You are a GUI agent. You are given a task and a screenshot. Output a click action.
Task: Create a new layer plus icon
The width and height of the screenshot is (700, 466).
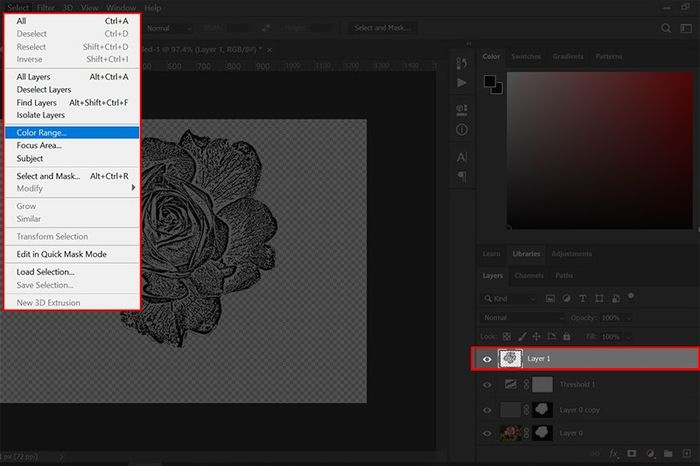coord(686,454)
